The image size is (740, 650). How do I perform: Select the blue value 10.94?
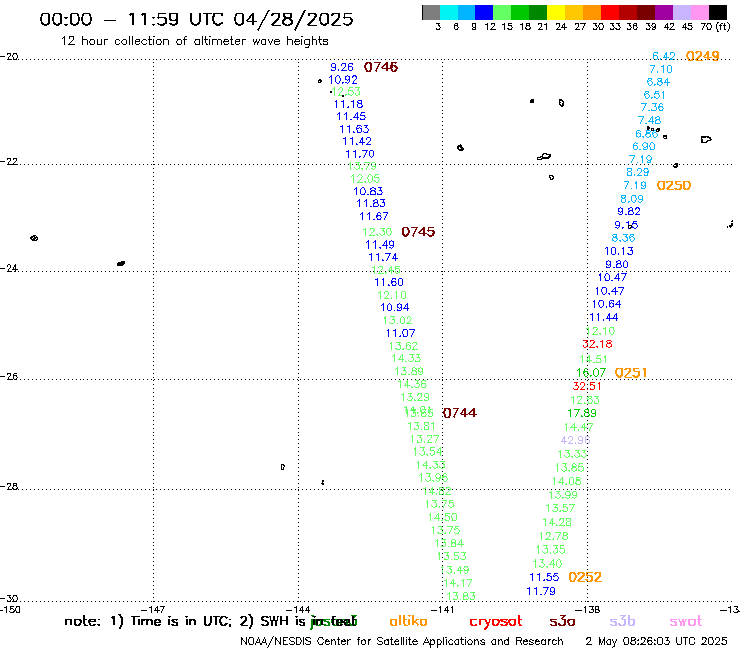pyautogui.click(x=395, y=307)
